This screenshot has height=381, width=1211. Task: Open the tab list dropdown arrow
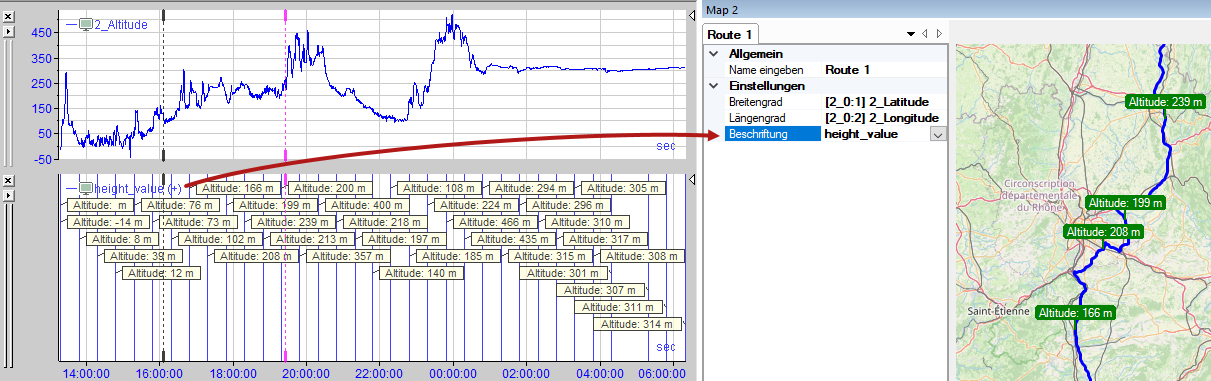tap(911, 34)
